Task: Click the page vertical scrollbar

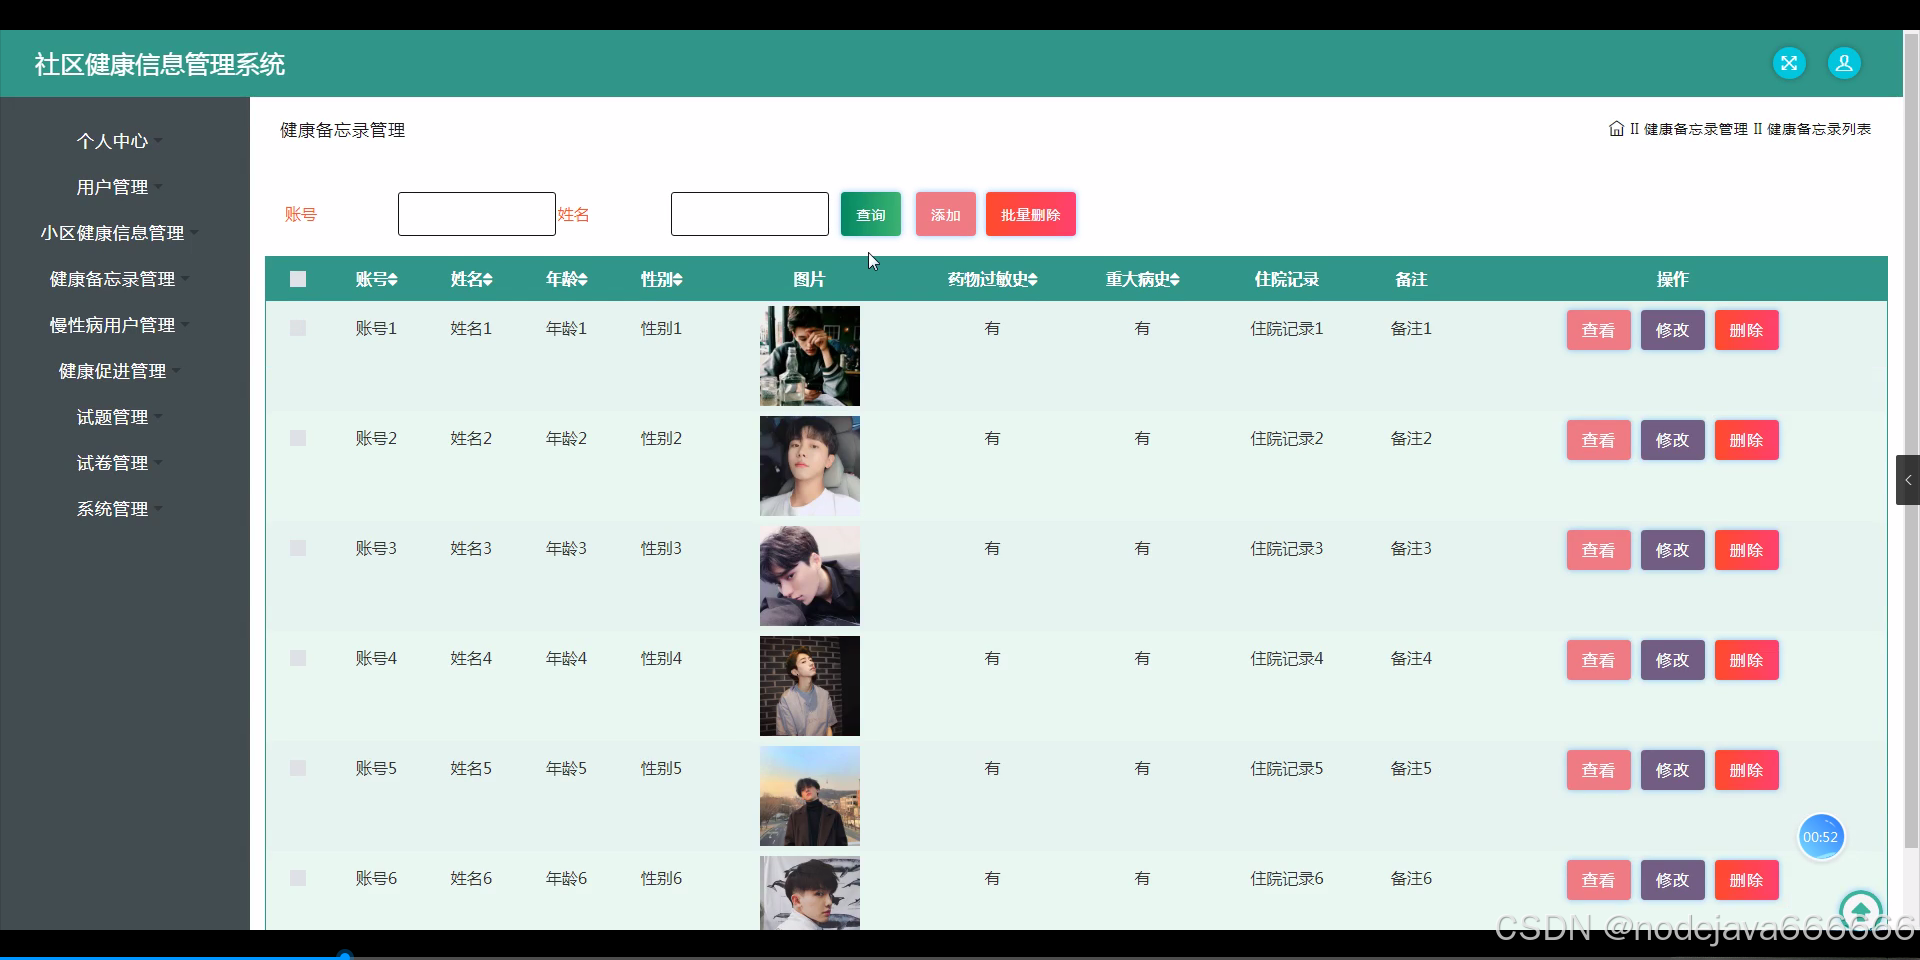Action: point(1911,440)
